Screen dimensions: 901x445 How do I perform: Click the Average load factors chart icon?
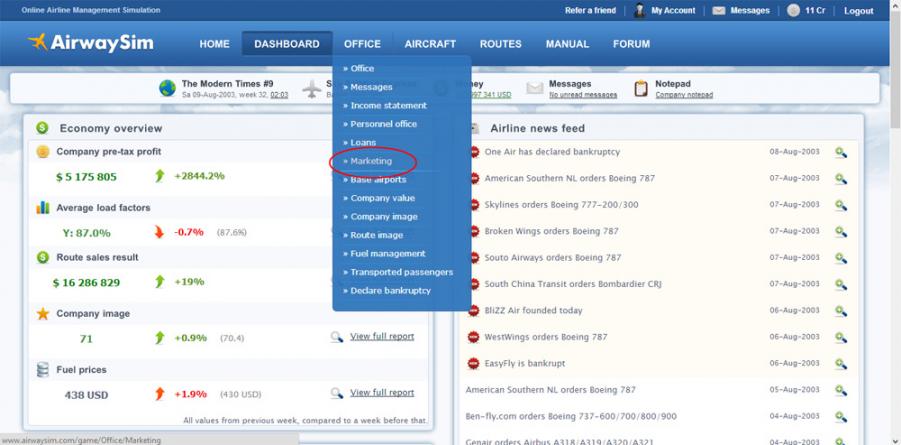[x=43, y=208]
